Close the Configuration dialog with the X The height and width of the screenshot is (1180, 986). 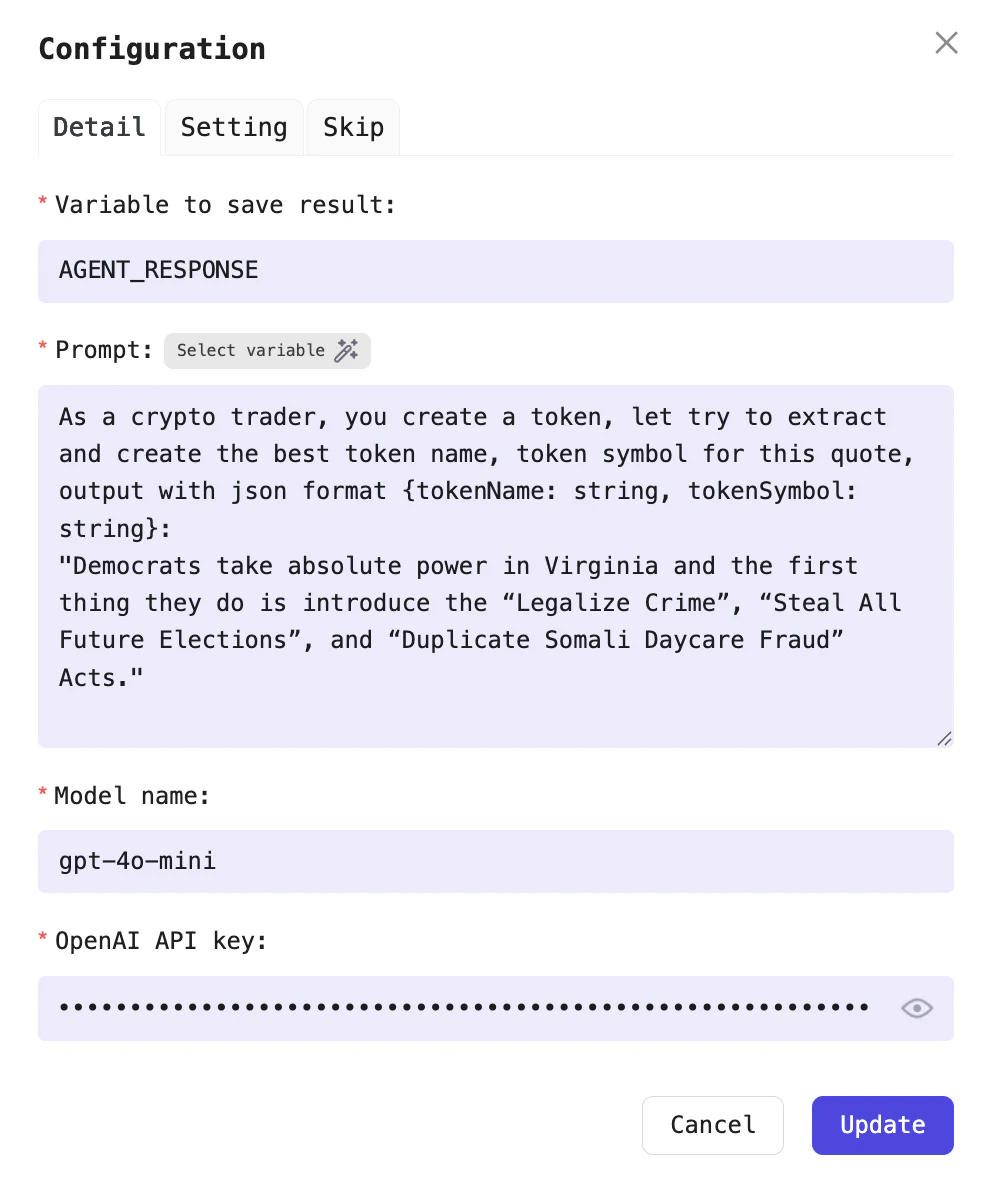point(946,43)
